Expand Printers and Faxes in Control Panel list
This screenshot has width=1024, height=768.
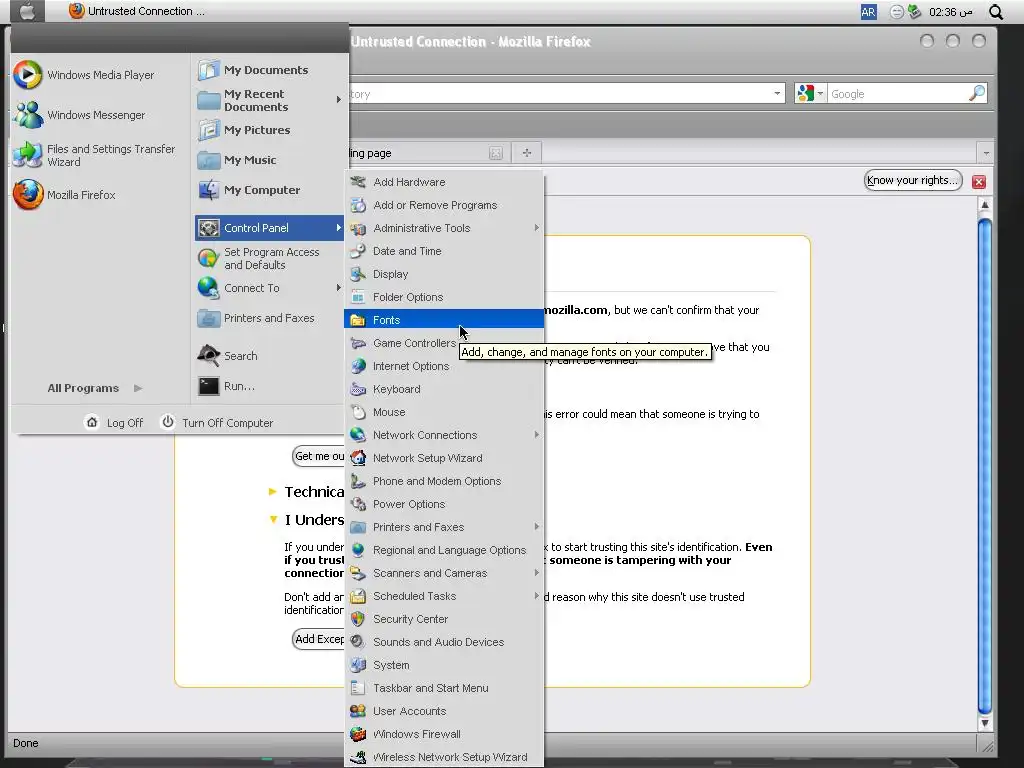pos(537,527)
